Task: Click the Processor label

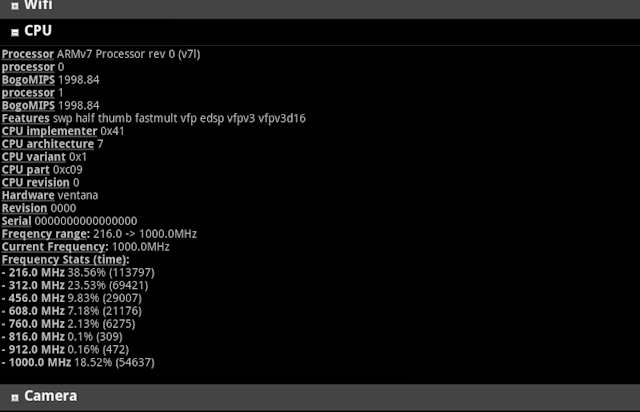Action: click(x=28, y=54)
